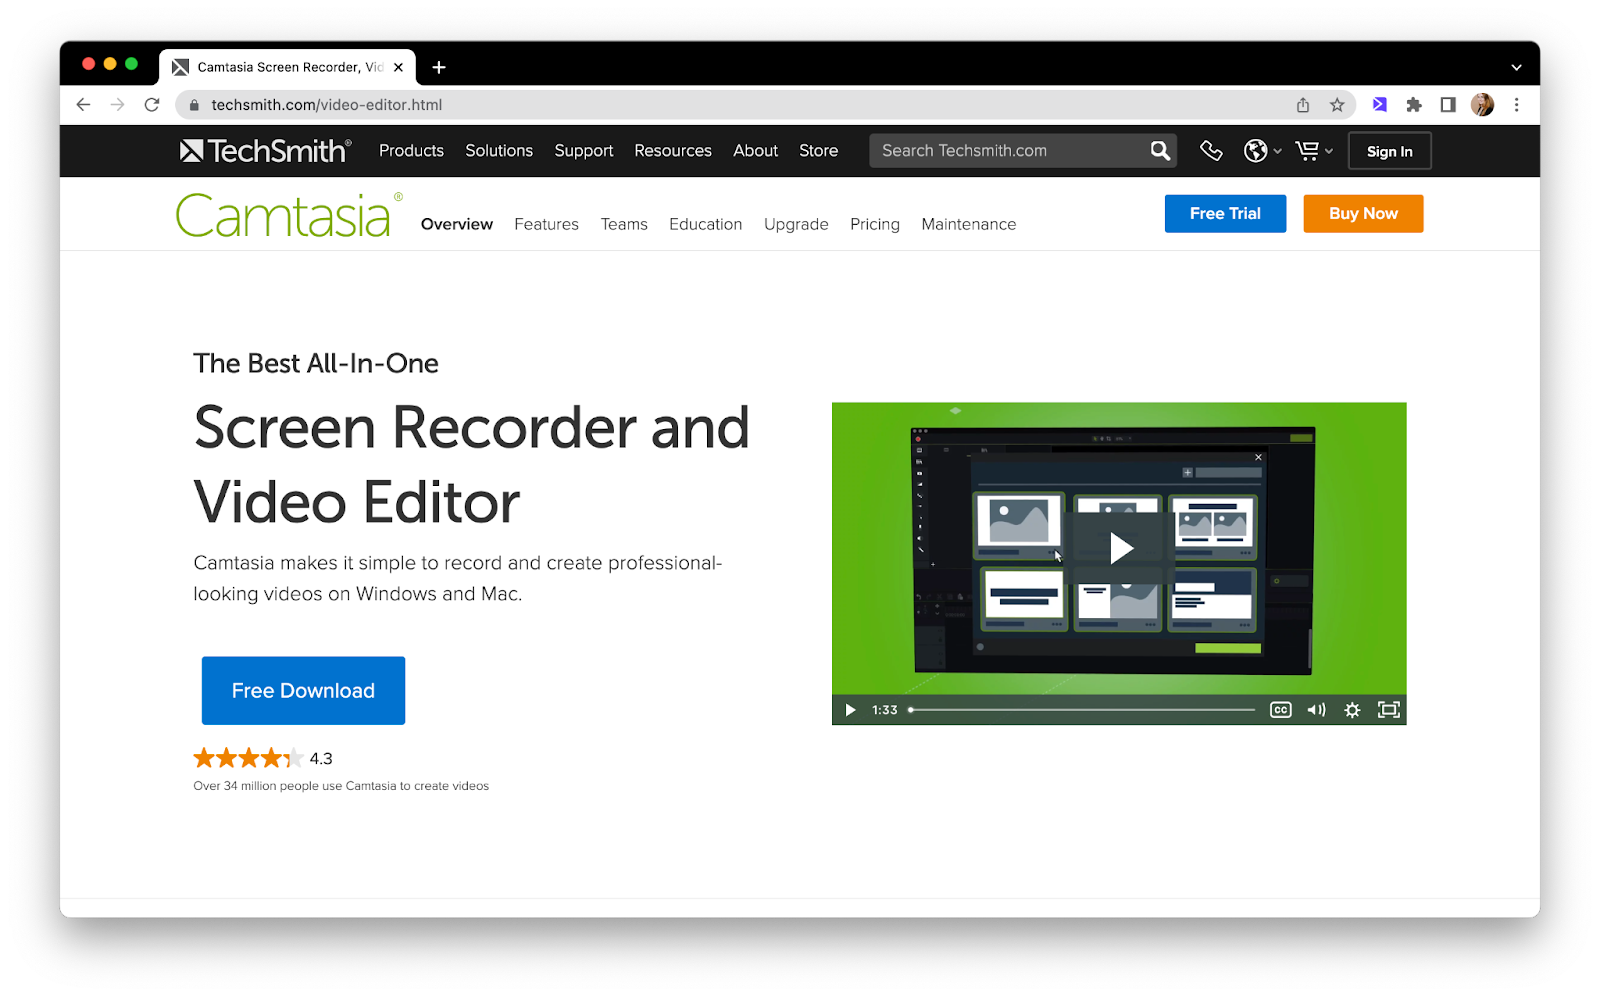
Task: Select the Overview tab
Action: click(x=457, y=224)
